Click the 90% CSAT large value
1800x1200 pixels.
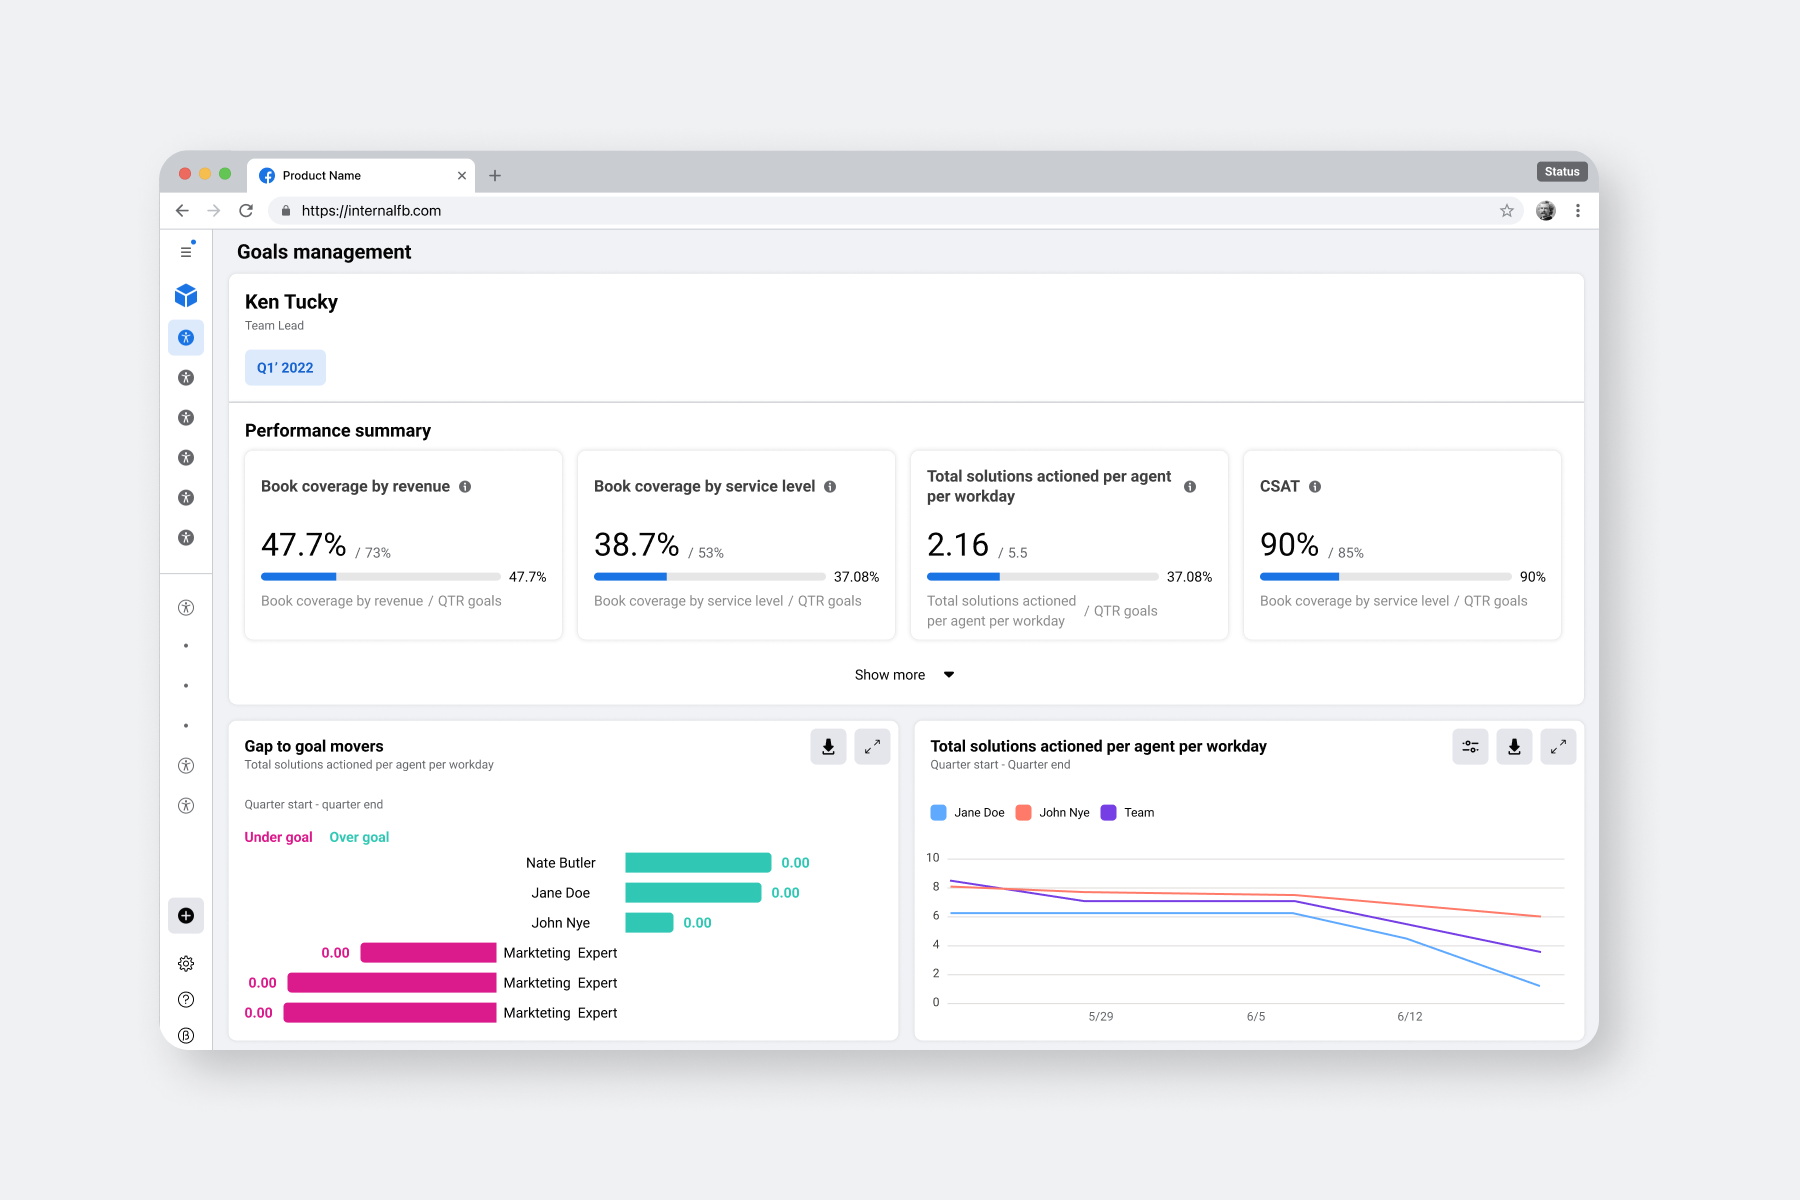(1290, 545)
